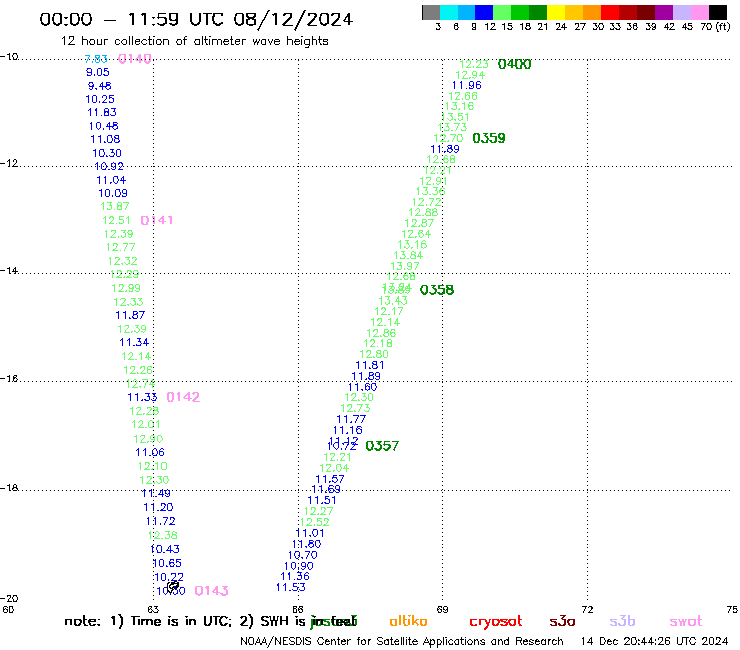The height and width of the screenshot is (650, 740).
Task: Click the green time label '0400'
Action: tap(514, 64)
